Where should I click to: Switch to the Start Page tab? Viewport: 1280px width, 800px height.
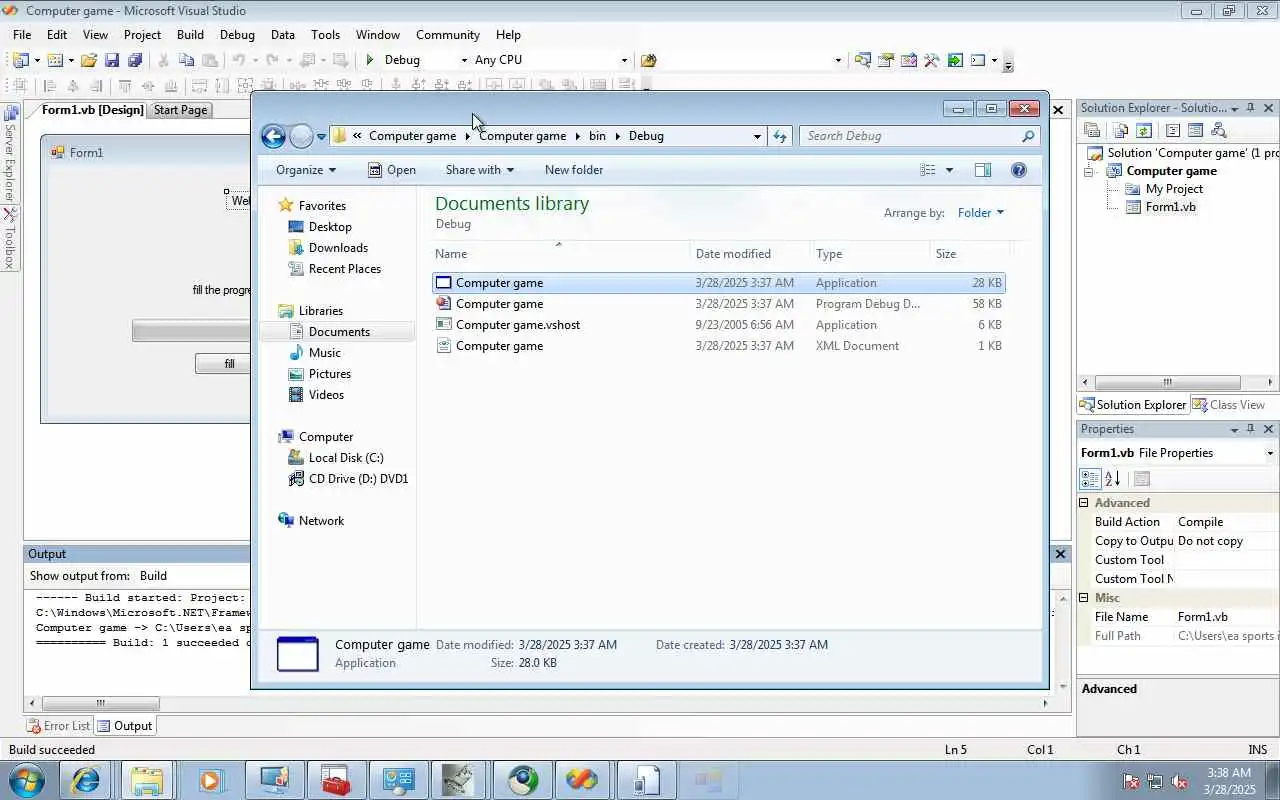pos(181,110)
